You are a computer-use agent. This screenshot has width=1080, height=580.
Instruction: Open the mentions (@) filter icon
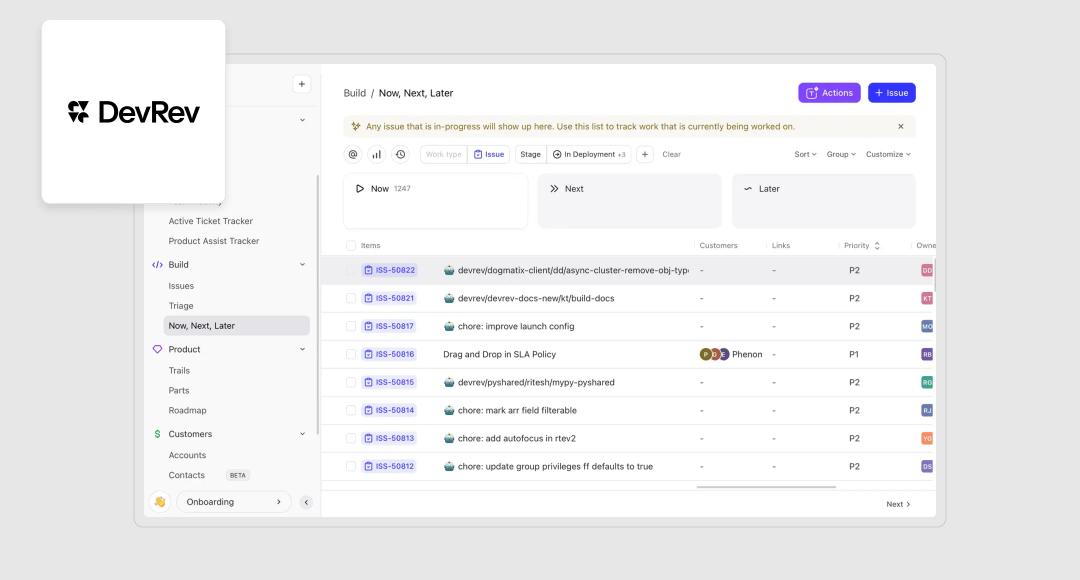(353, 154)
